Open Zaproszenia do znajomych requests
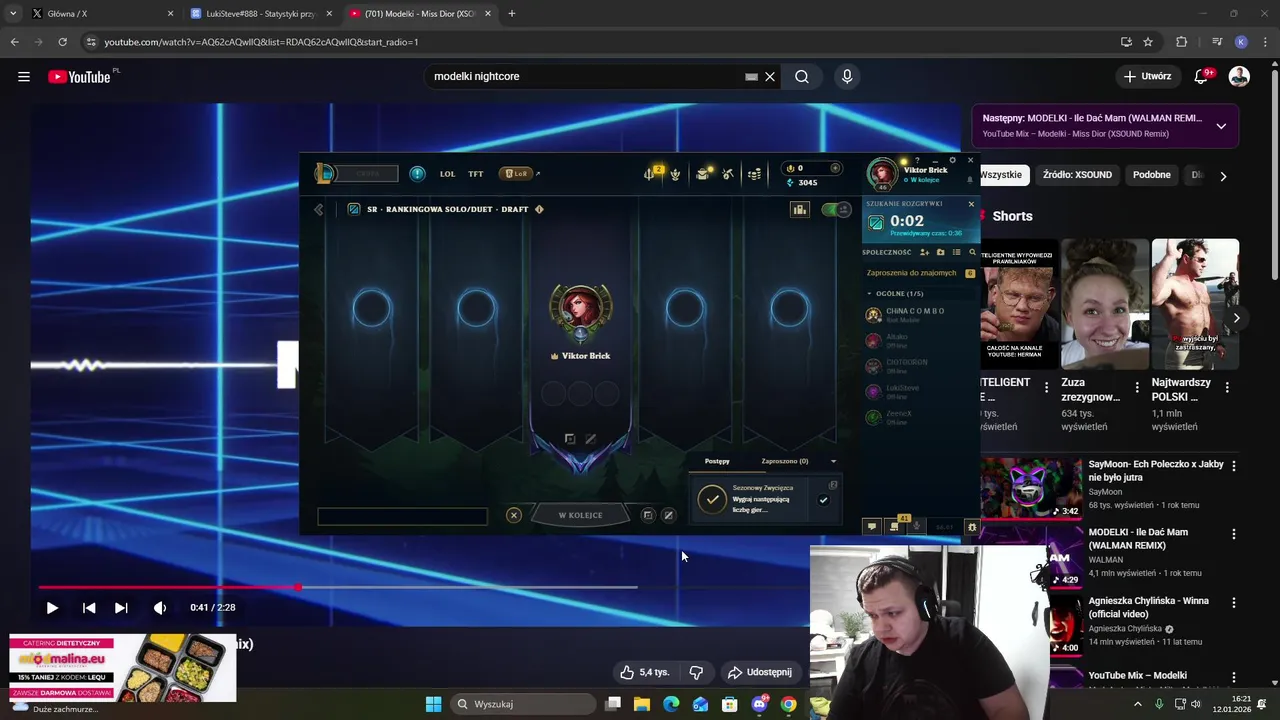 point(920,273)
